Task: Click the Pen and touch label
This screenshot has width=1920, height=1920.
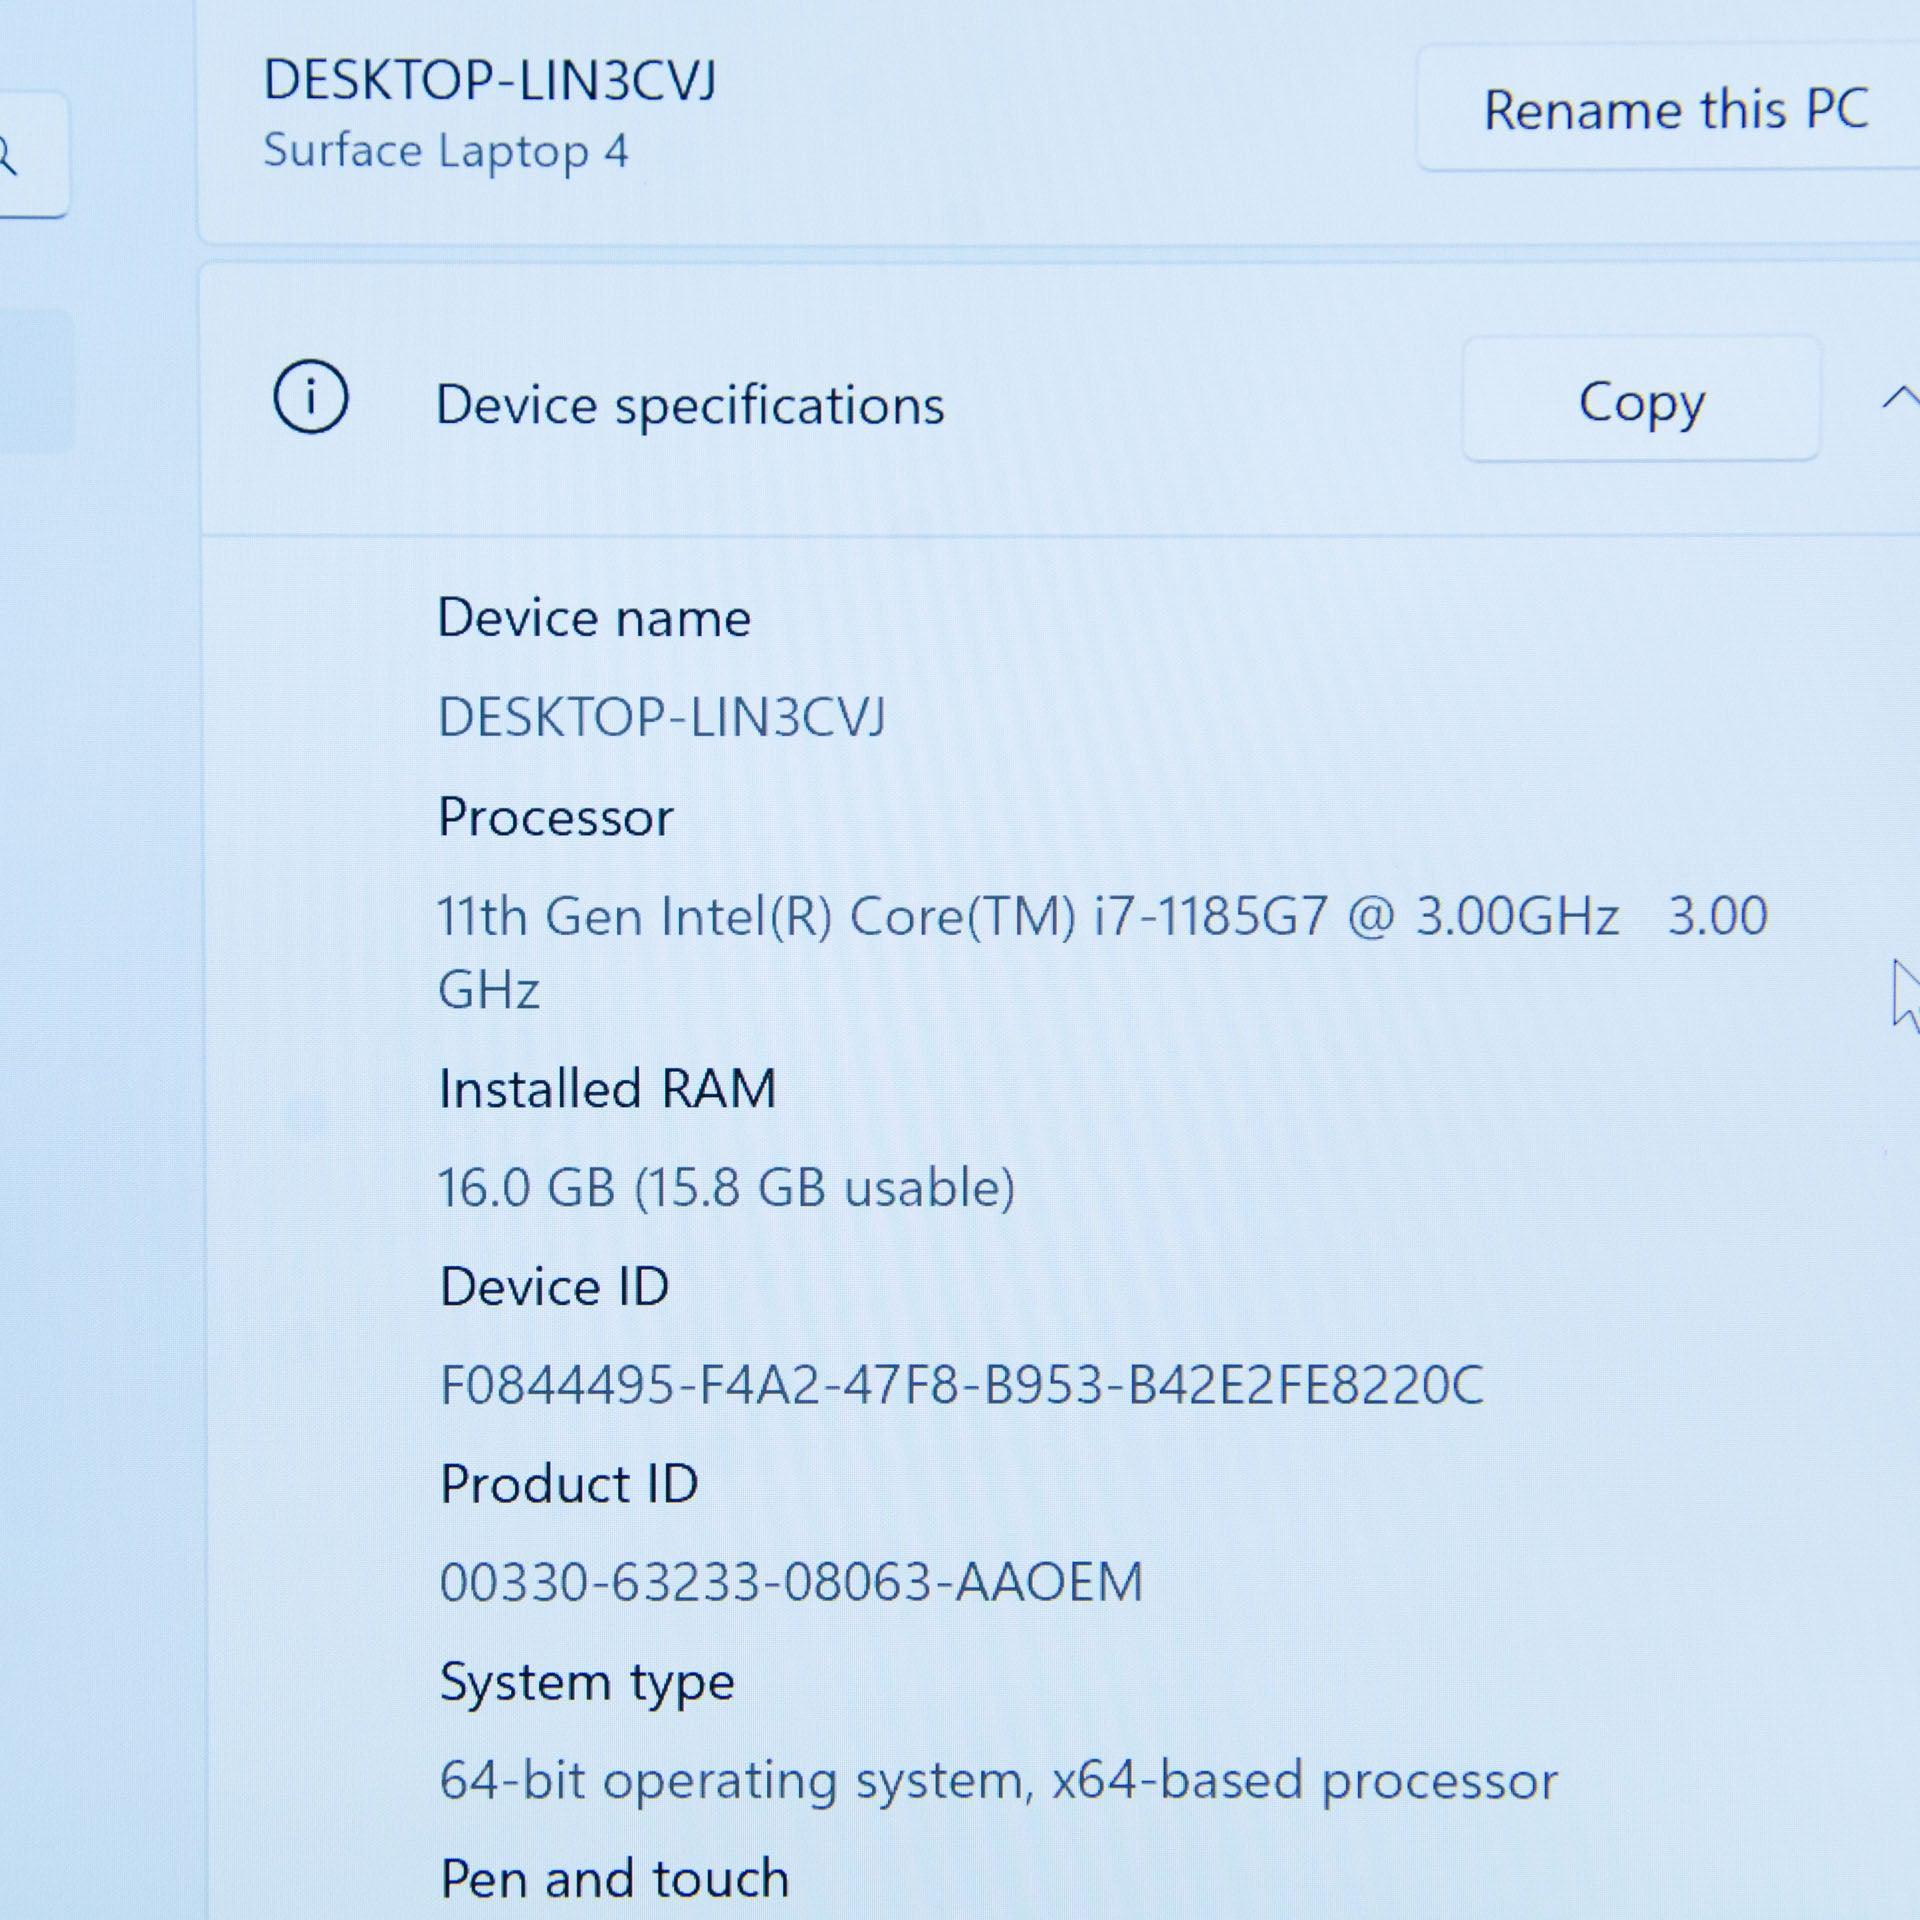Action: (x=615, y=1878)
